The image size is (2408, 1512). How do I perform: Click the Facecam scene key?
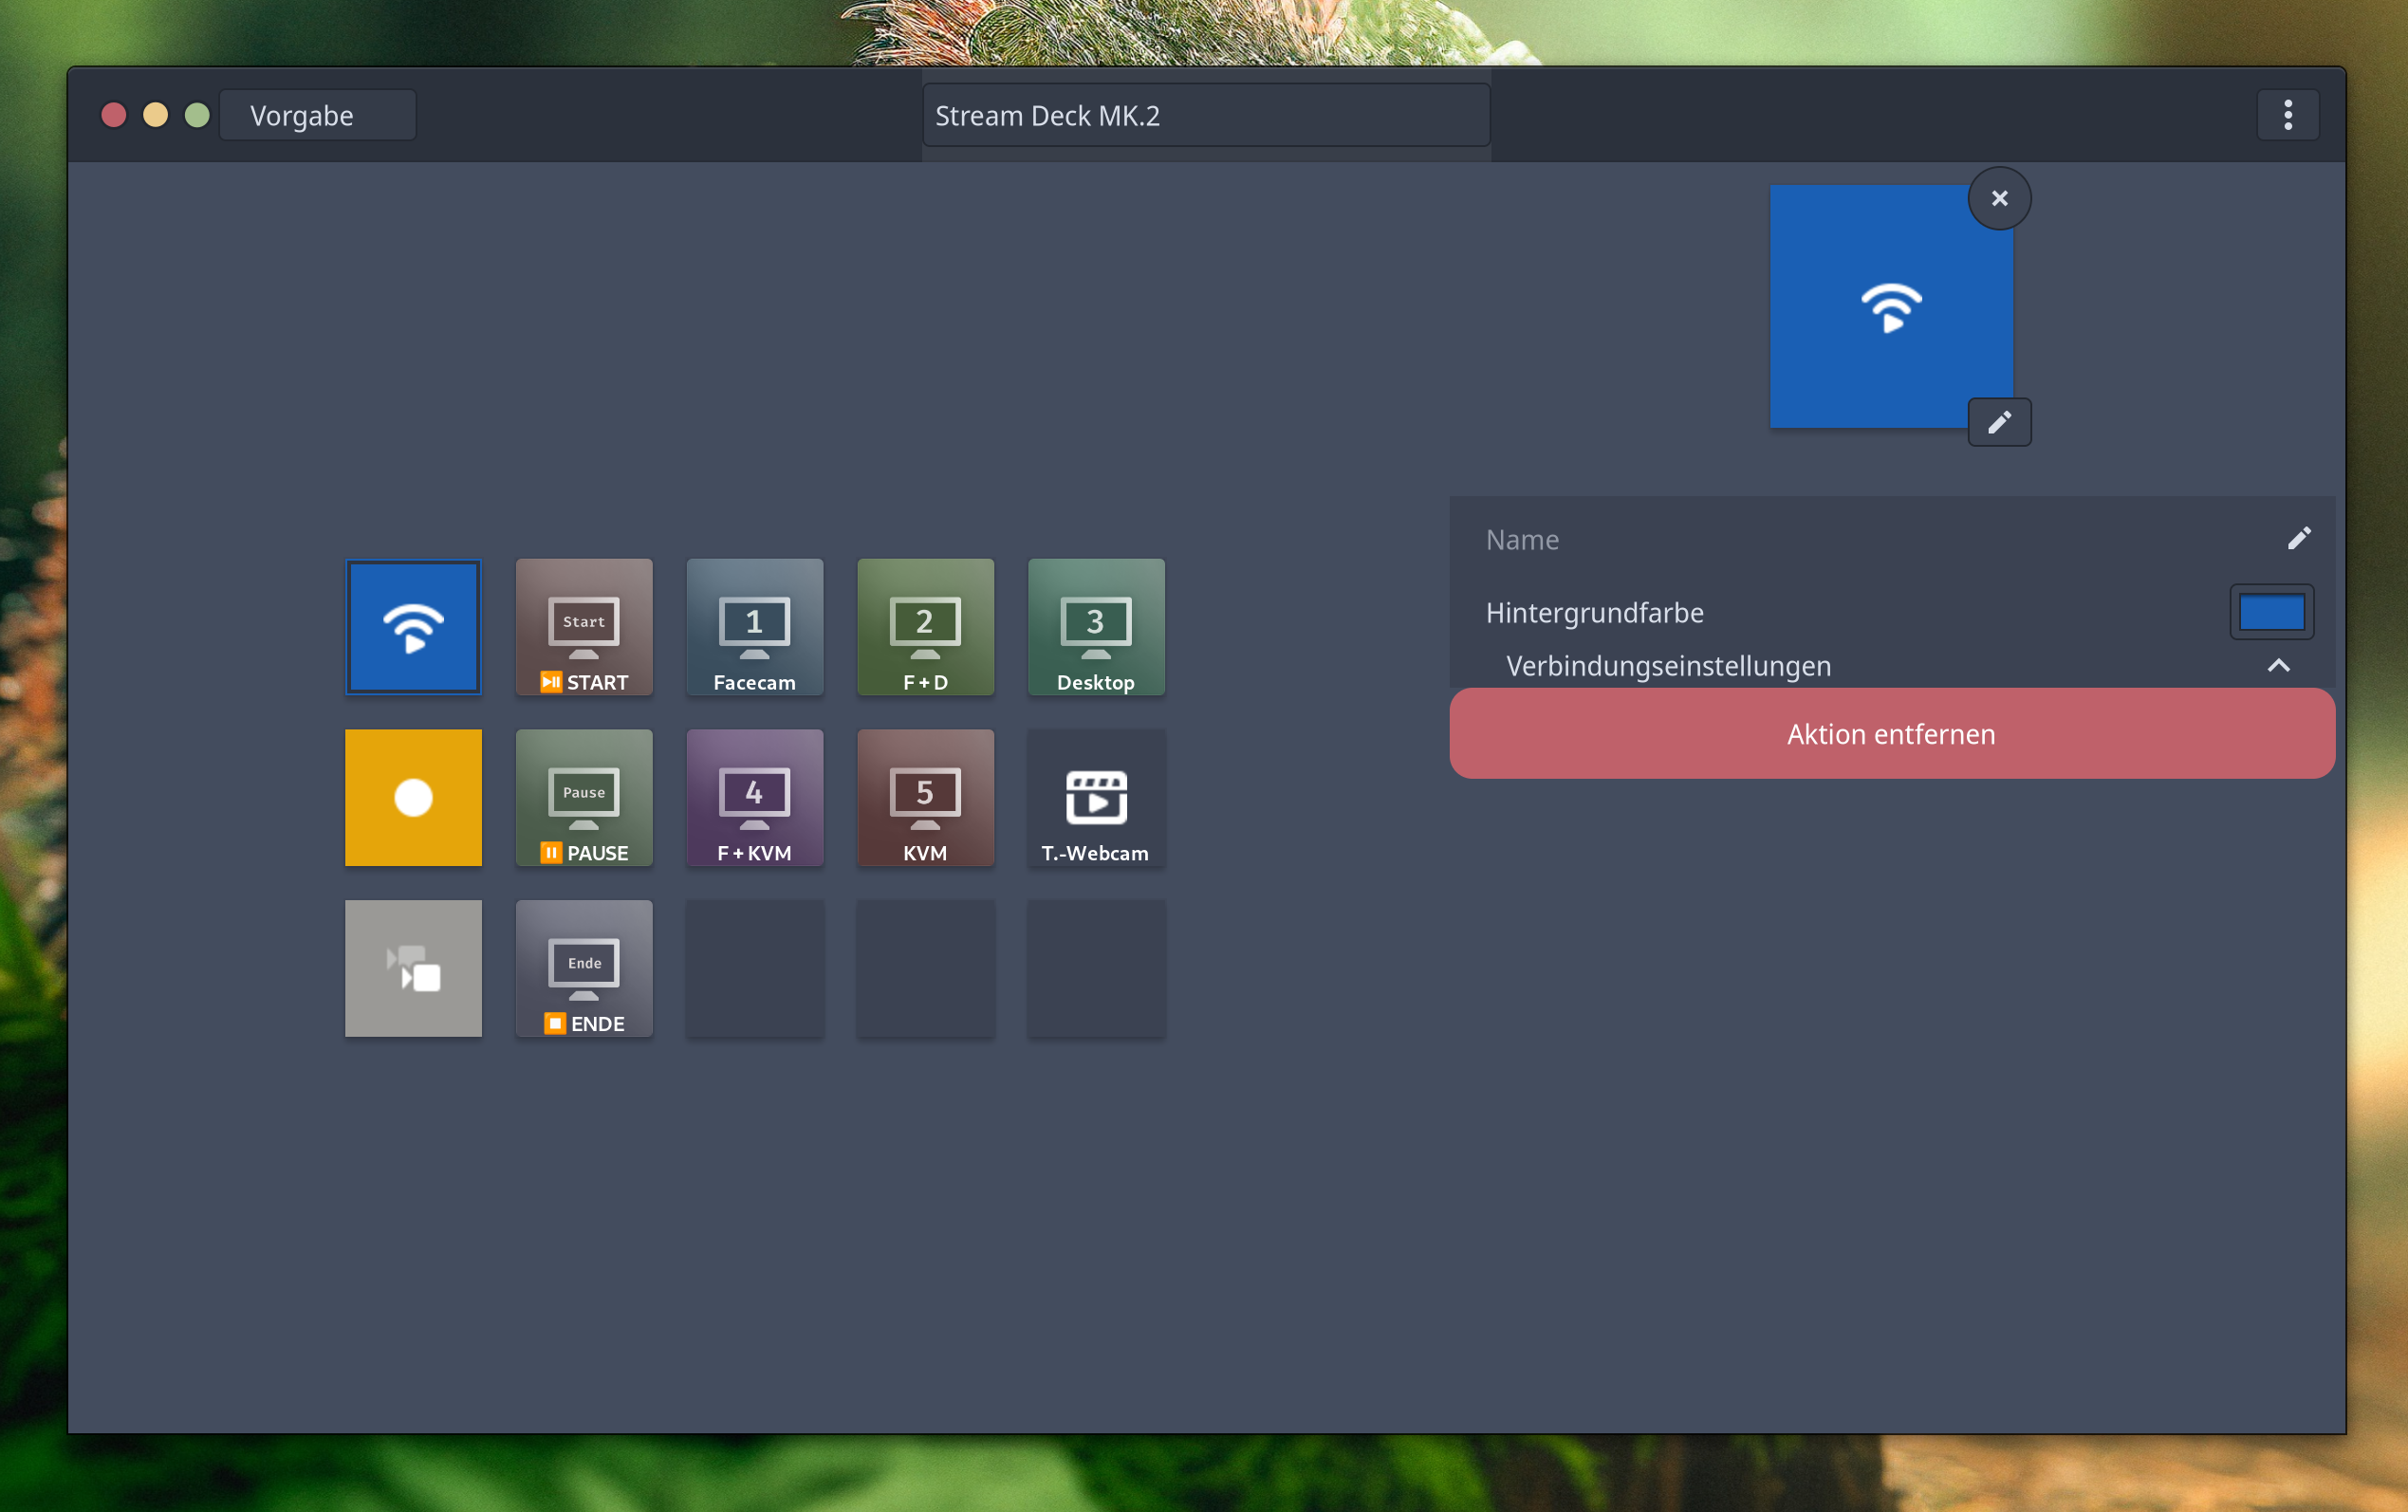click(x=755, y=627)
